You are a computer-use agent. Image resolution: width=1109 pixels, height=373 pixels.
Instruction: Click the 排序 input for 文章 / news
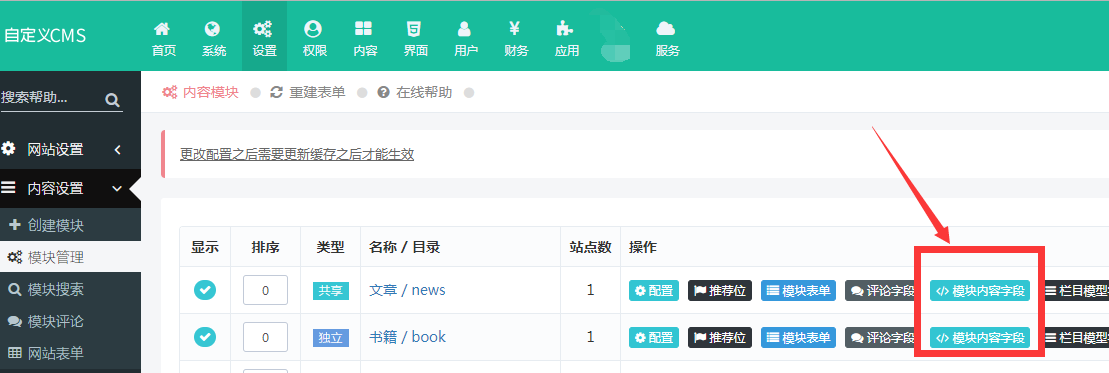pyautogui.click(x=265, y=290)
